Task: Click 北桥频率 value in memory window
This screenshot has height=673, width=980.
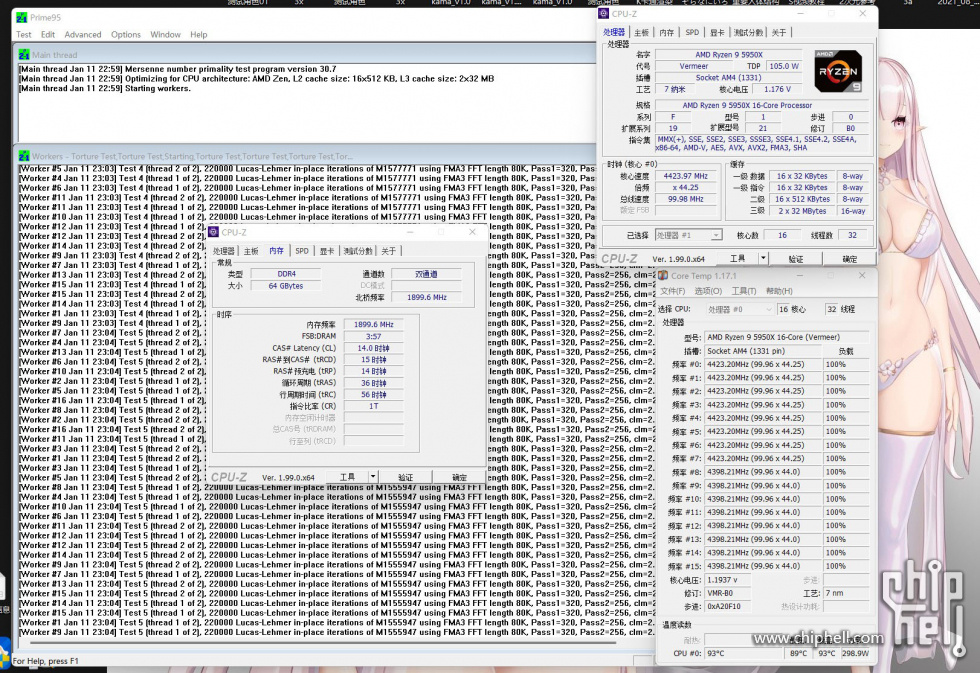Action: (x=427, y=298)
